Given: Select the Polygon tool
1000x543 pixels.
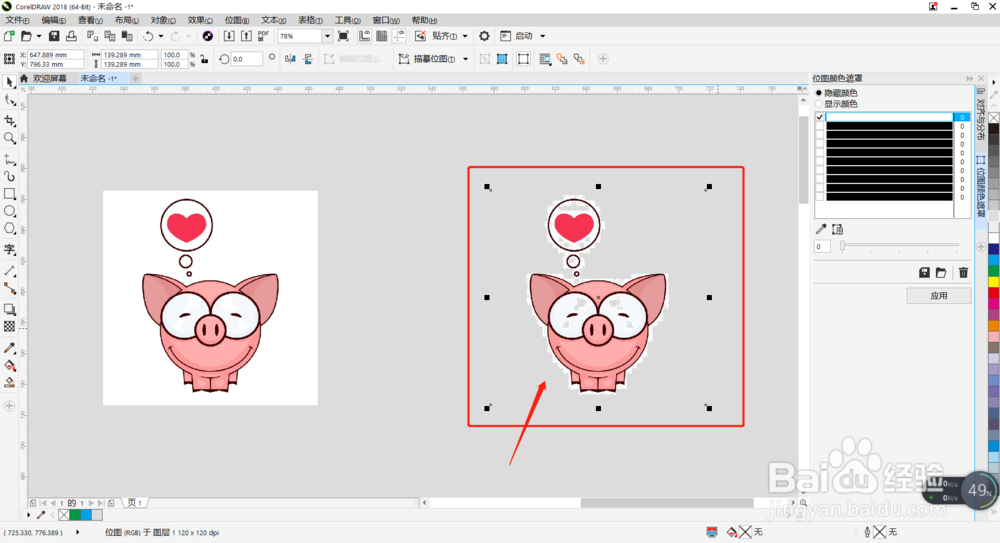Looking at the screenshot, I should (10, 228).
